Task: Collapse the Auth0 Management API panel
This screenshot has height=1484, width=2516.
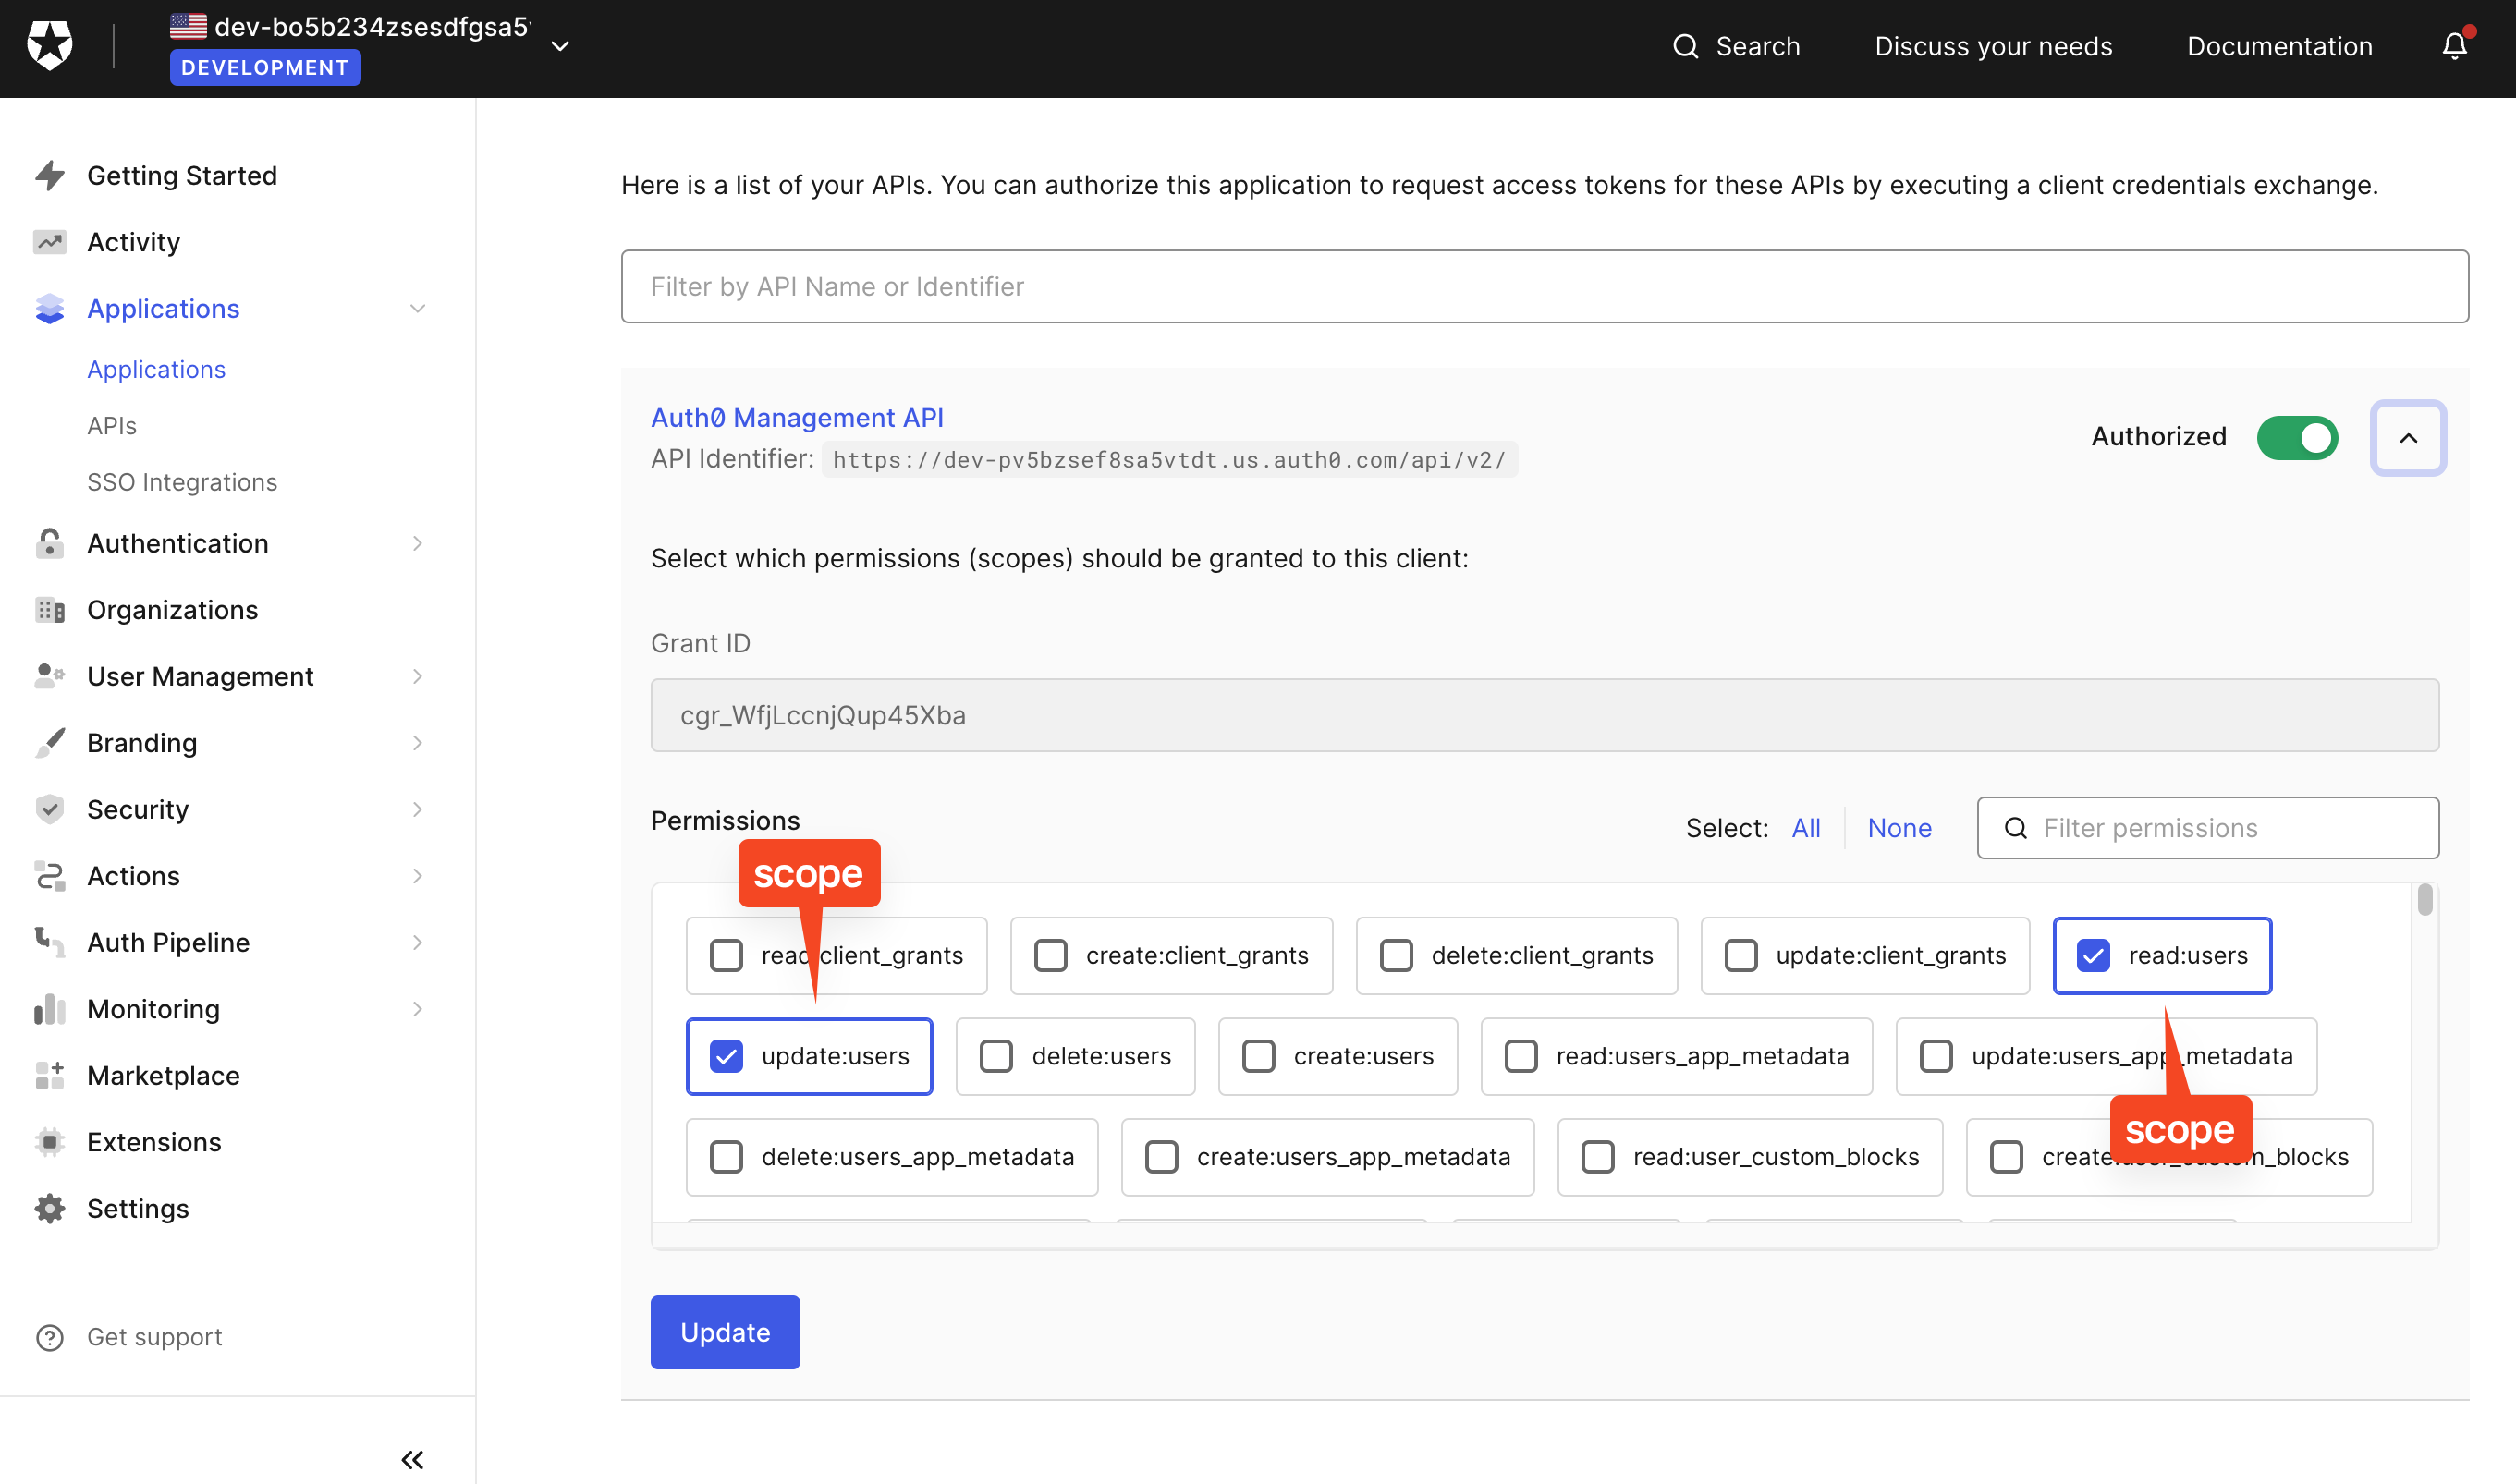Action: (2406, 436)
